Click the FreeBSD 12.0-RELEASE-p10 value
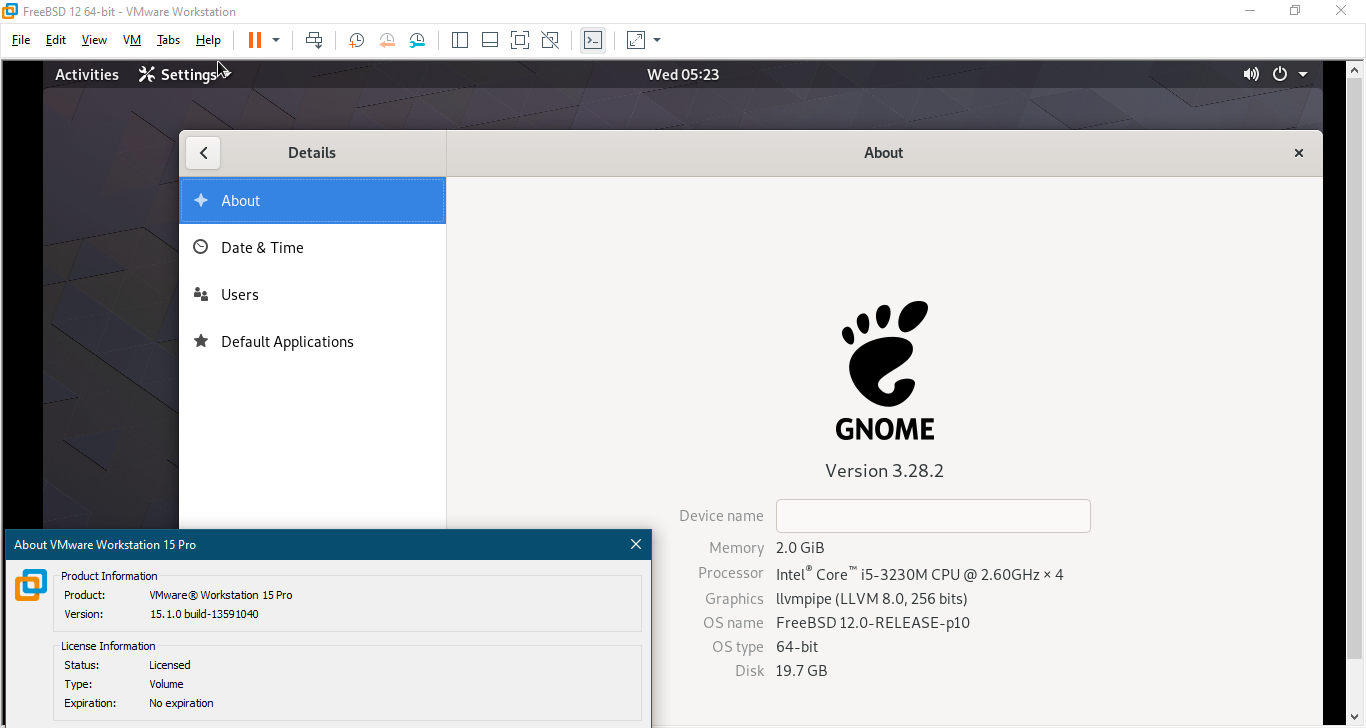Screen dimensions: 1366x728 click(873, 622)
